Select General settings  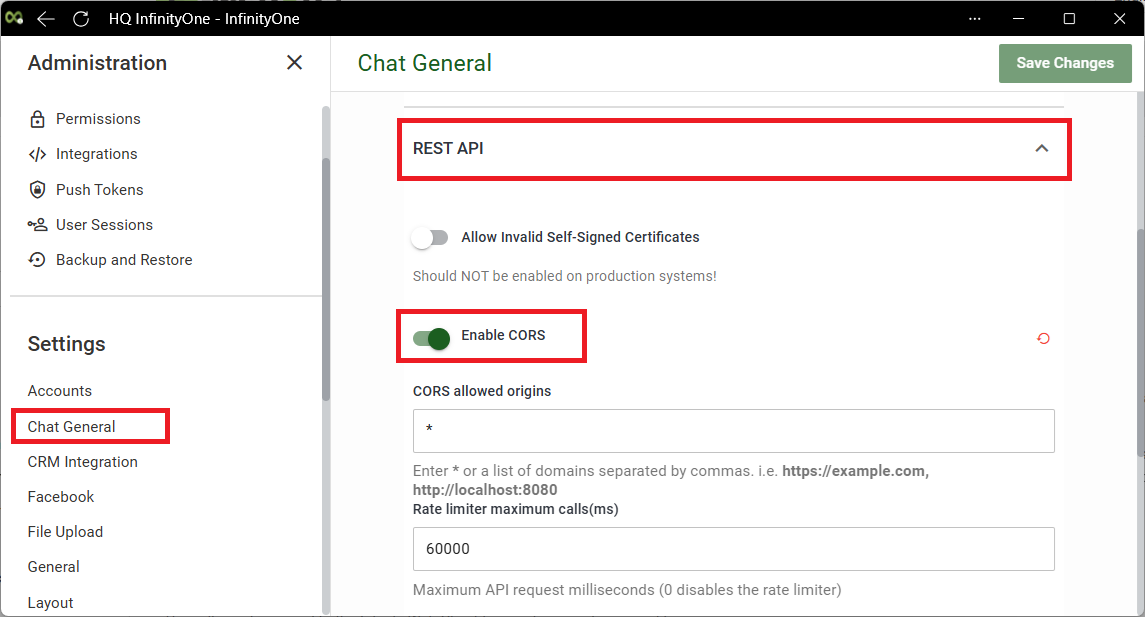coord(53,567)
